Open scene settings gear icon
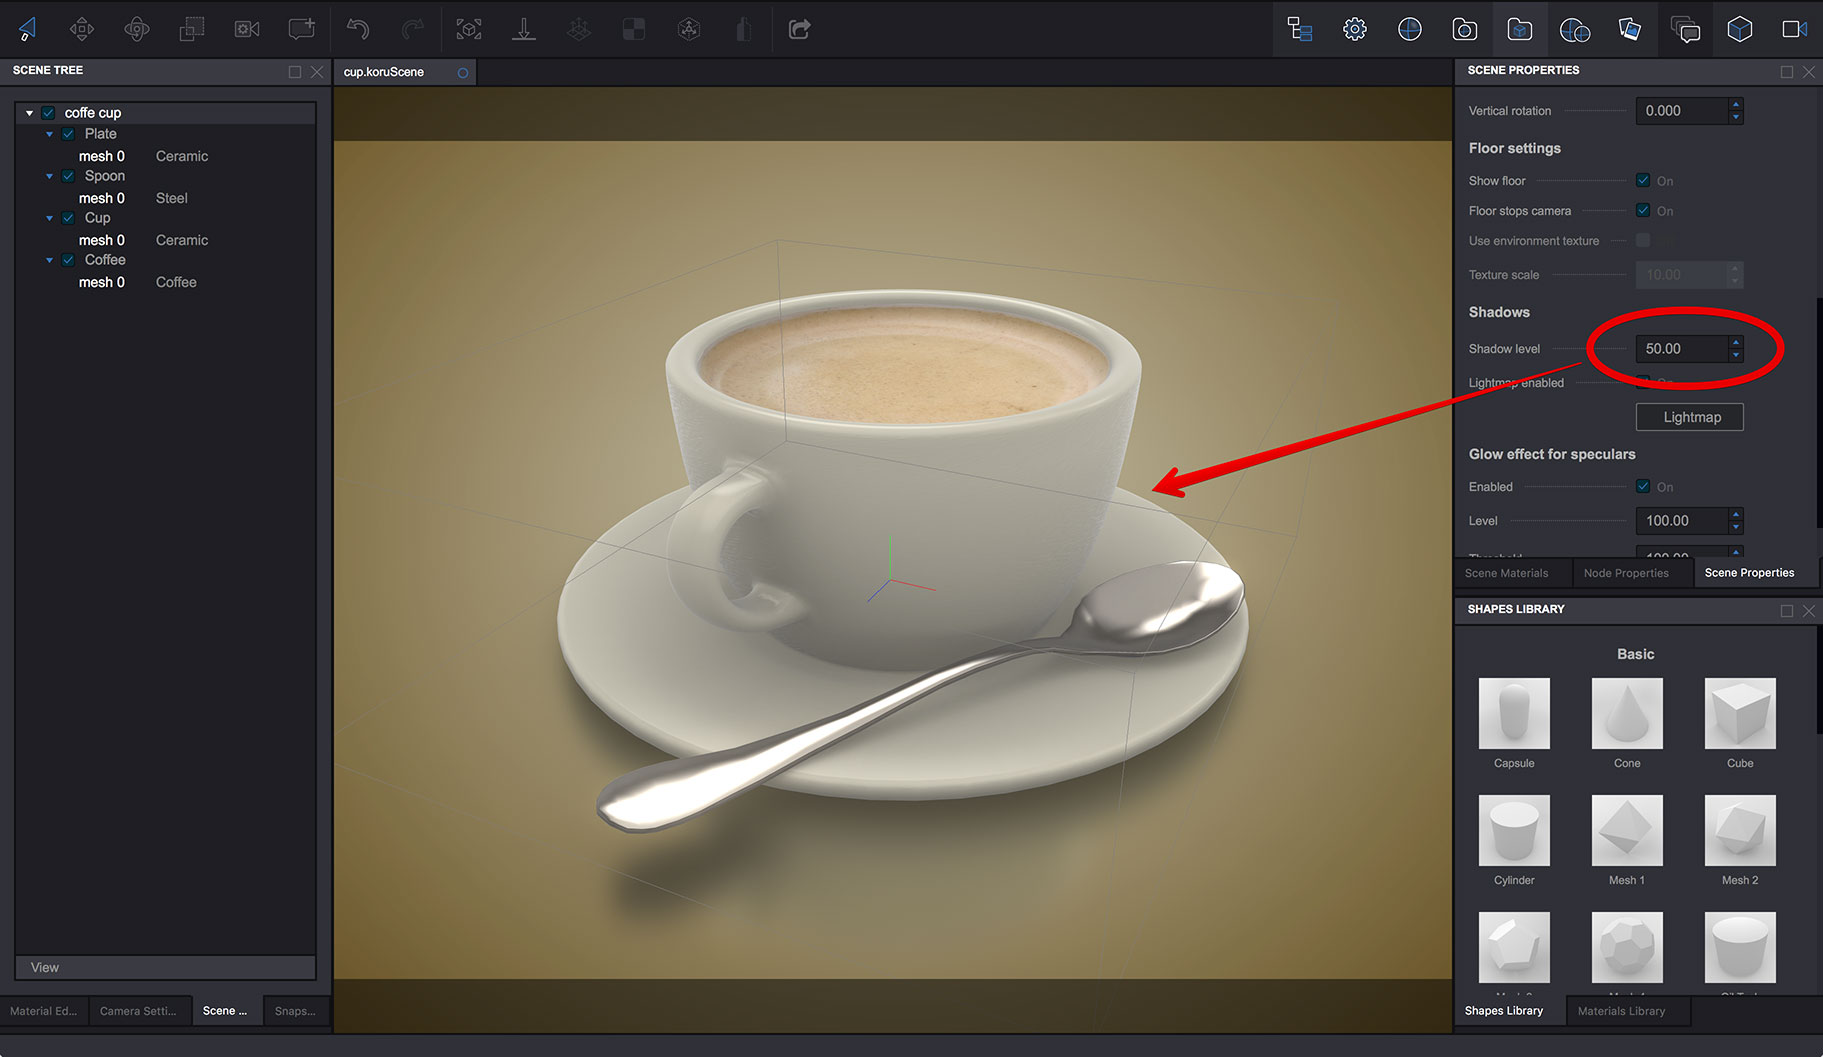The height and width of the screenshot is (1057, 1823). [1354, 28]
